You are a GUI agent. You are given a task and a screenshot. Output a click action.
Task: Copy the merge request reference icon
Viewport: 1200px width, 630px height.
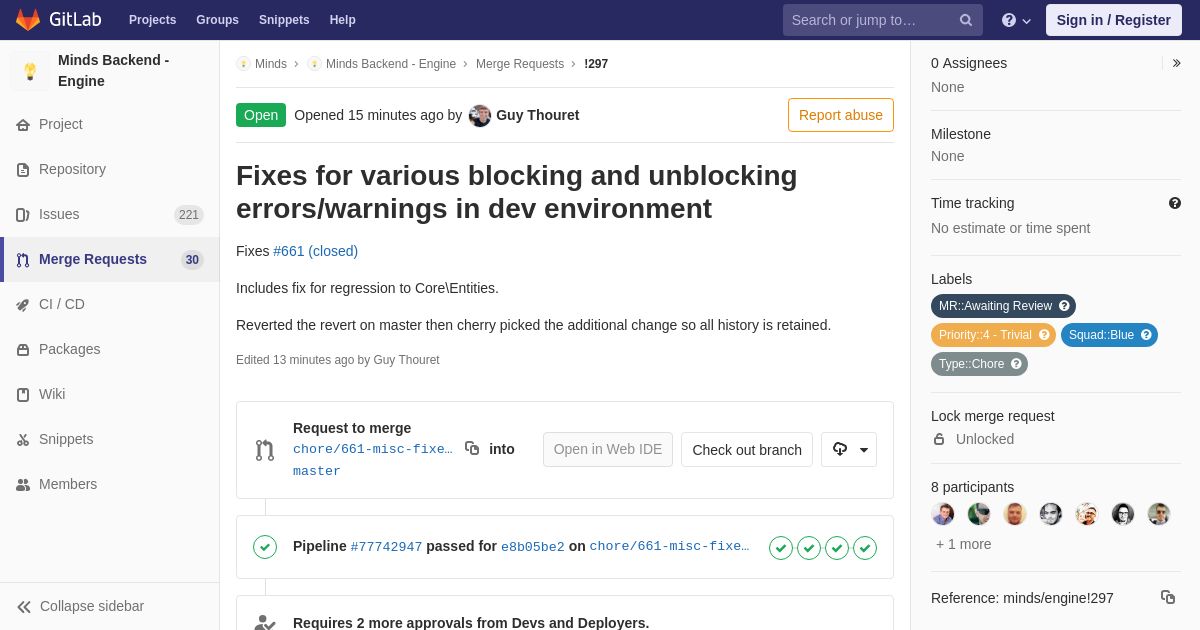tap(1168, 597)
